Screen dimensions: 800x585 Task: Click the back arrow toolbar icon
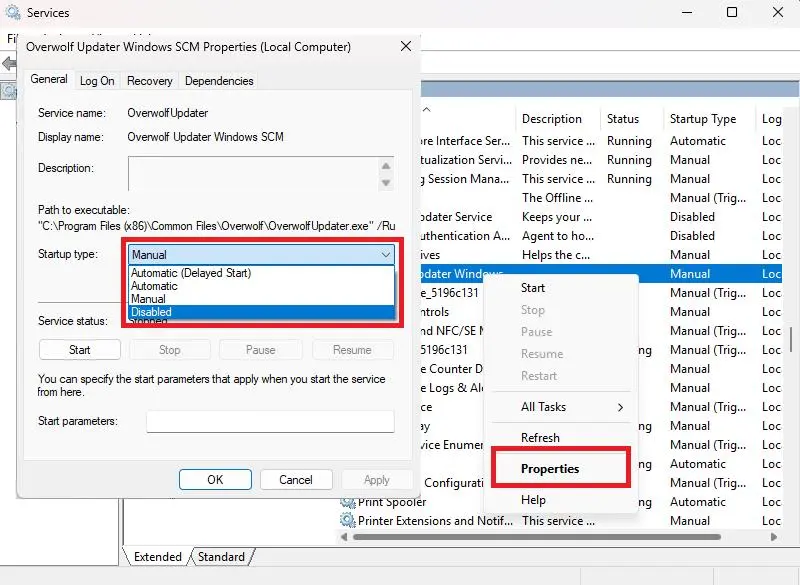pos(9,64)
